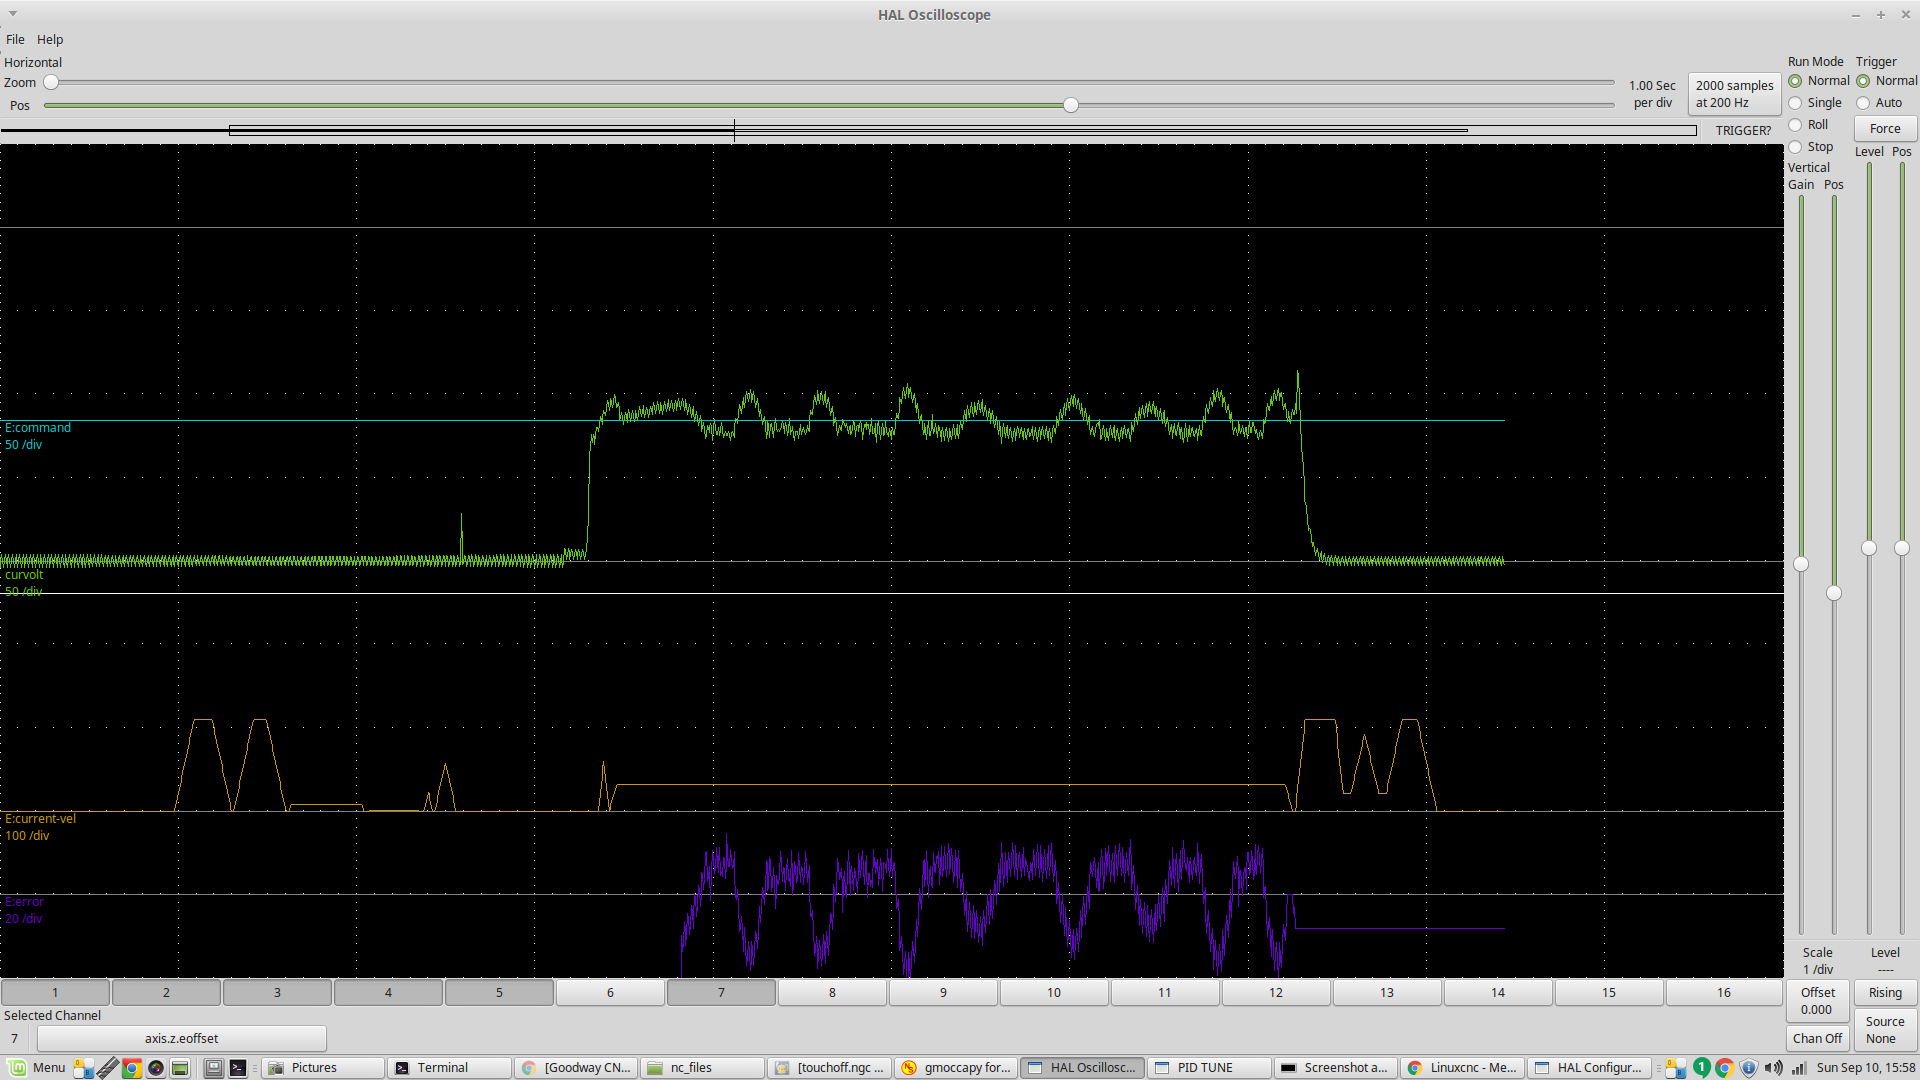The width and height of the screenshot is (1920, 1080).
Task: Open the Linux Mint Menu launcher
Action: [x=37, y=1067]
